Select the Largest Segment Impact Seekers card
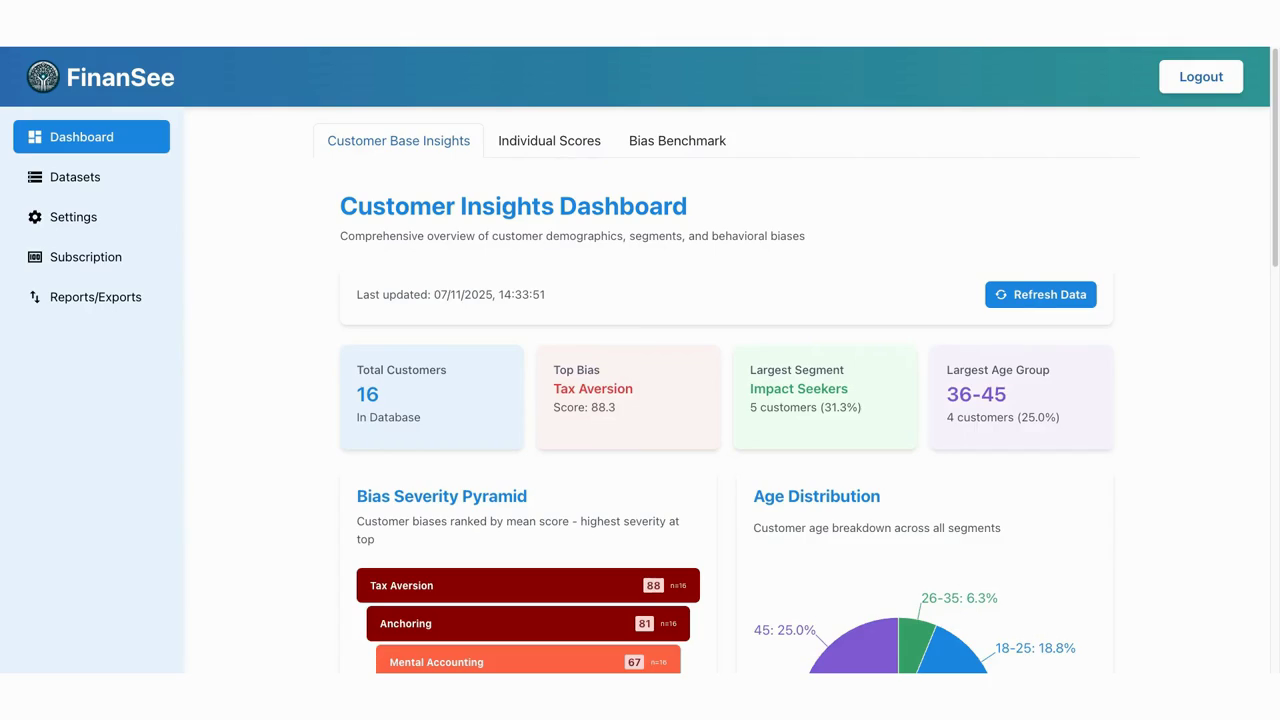This screenshot has width=1280, height=720. click(824, 396)
